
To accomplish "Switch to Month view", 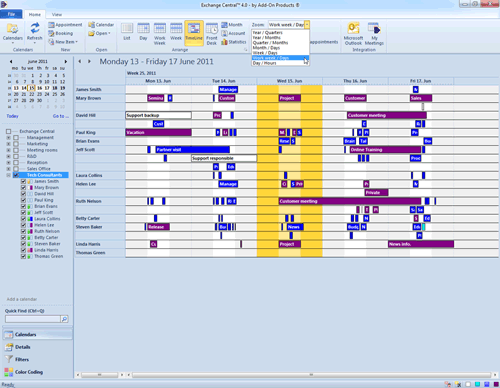I will click(232, 25).
